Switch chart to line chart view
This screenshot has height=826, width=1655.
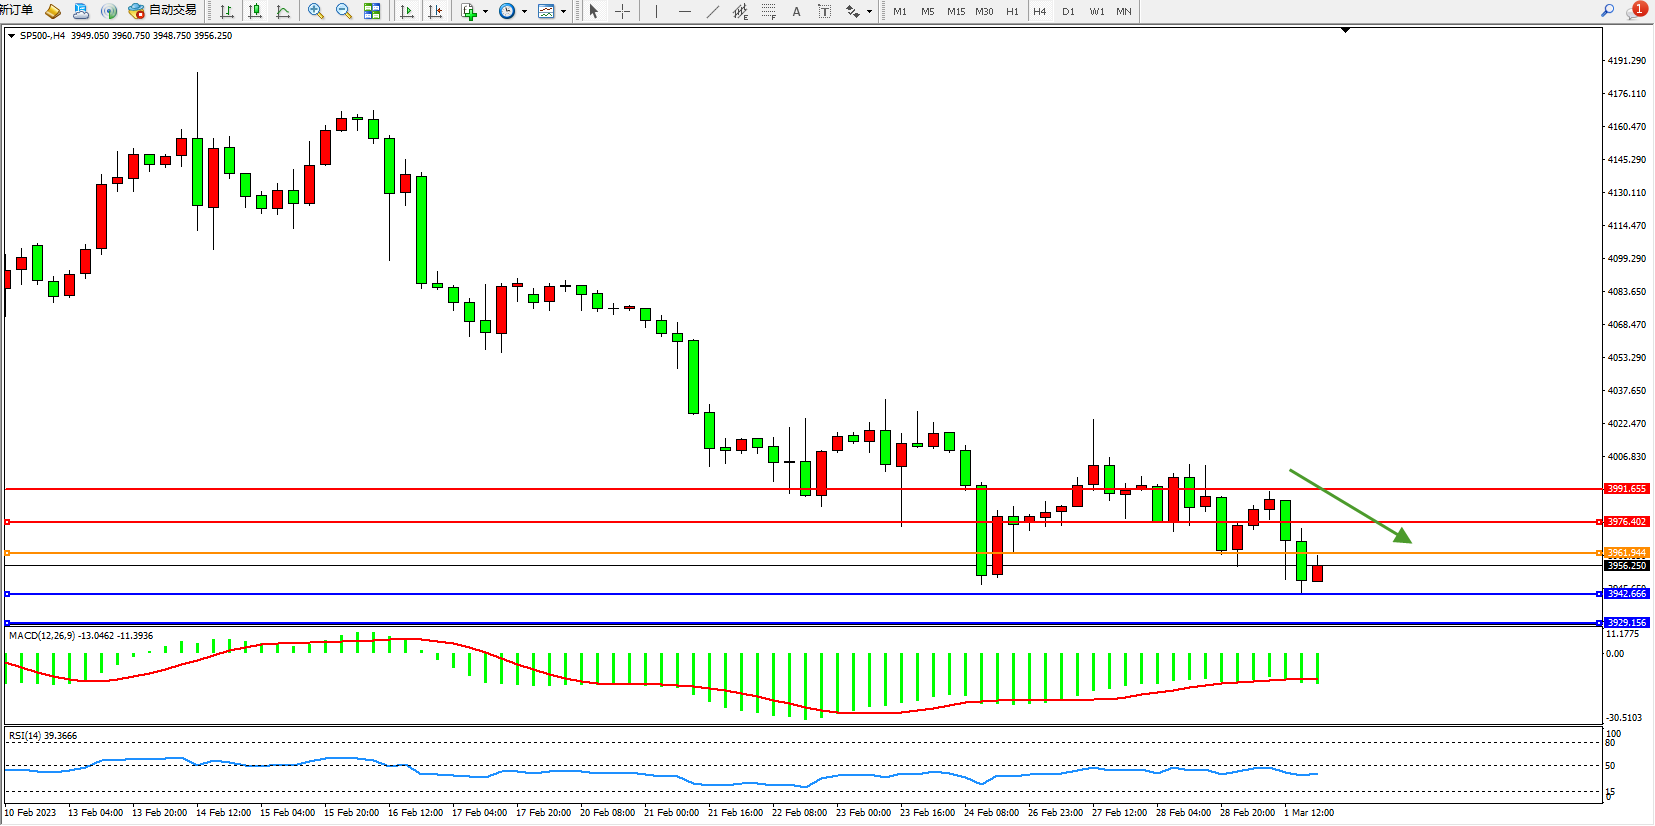click(283, 11)
